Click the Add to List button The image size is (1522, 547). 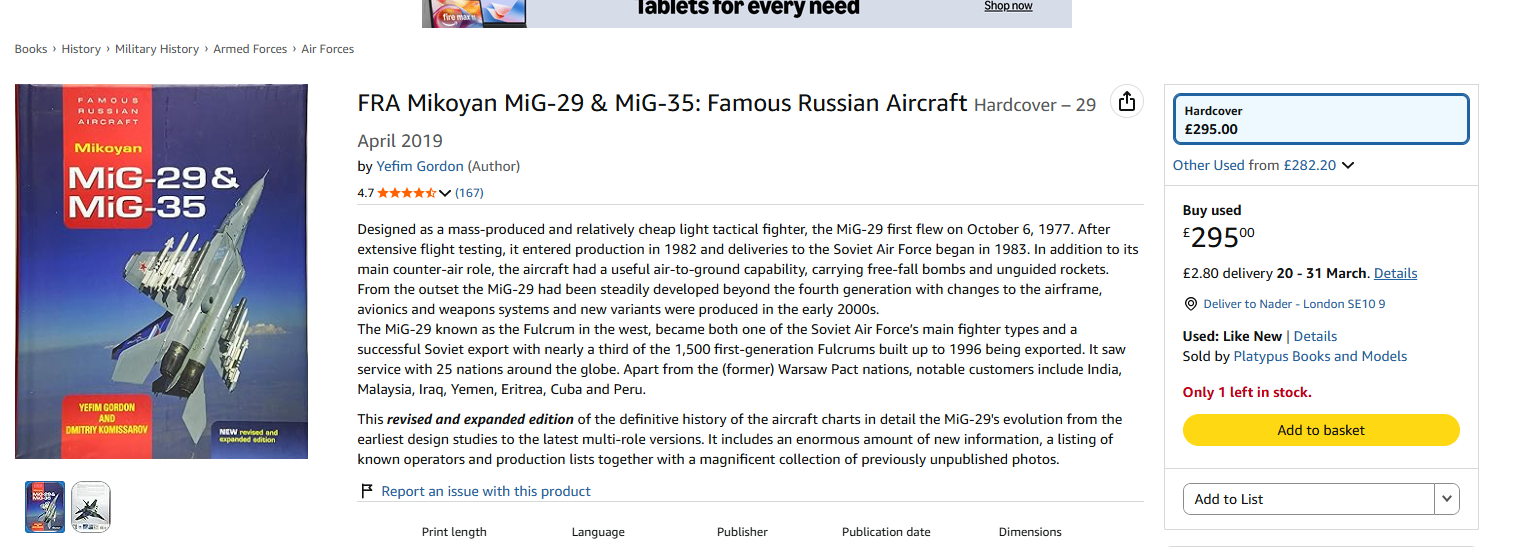click(x=1309, y=499)
